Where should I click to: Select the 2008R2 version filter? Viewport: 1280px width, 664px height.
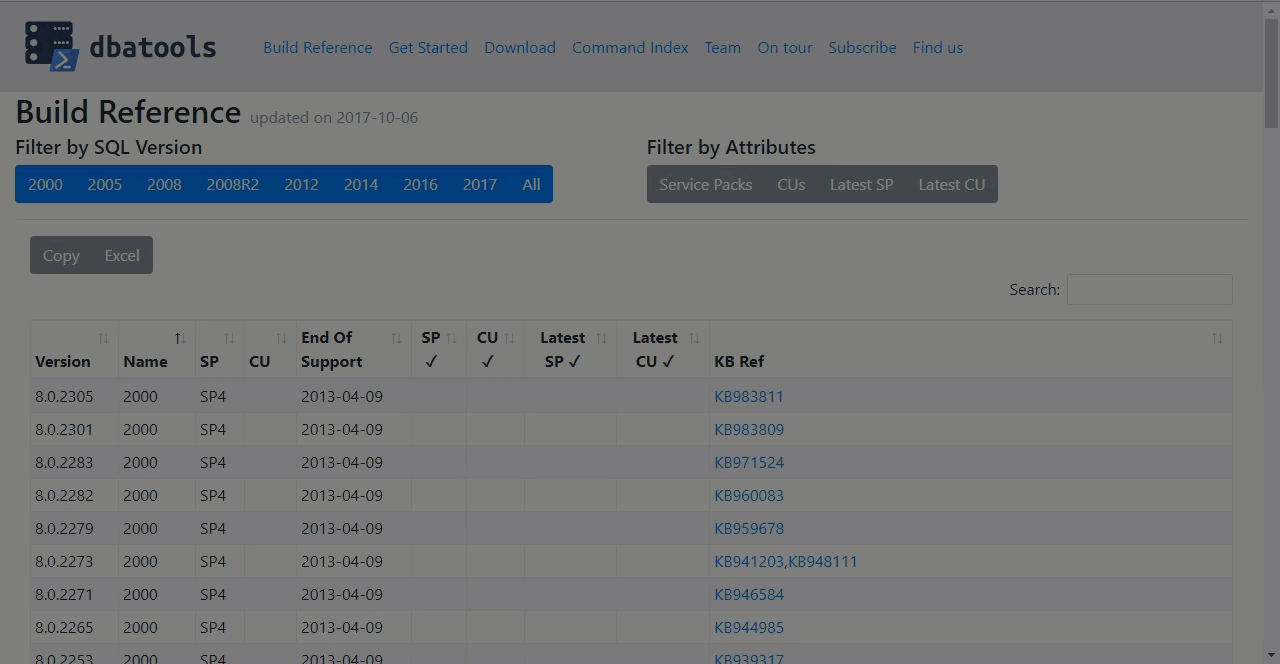click(x=232, y=184)
